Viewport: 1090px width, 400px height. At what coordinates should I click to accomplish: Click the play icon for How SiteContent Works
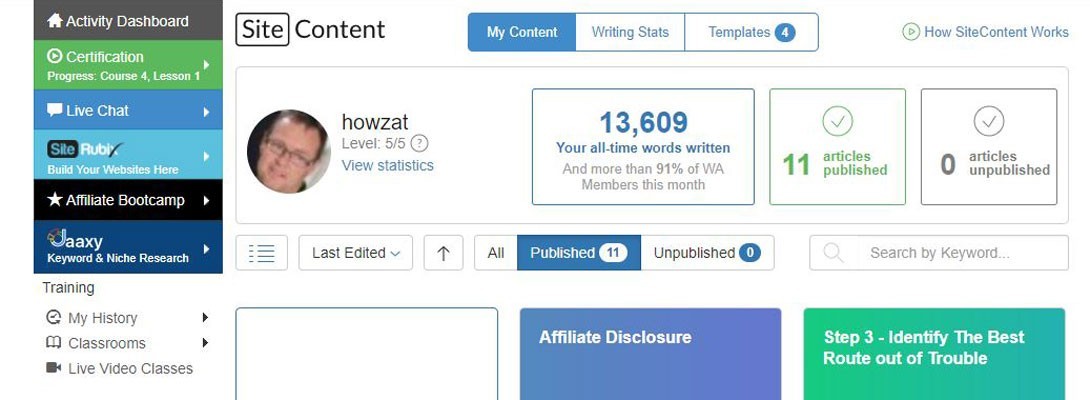pyautogui.click(x=910, y=32)
